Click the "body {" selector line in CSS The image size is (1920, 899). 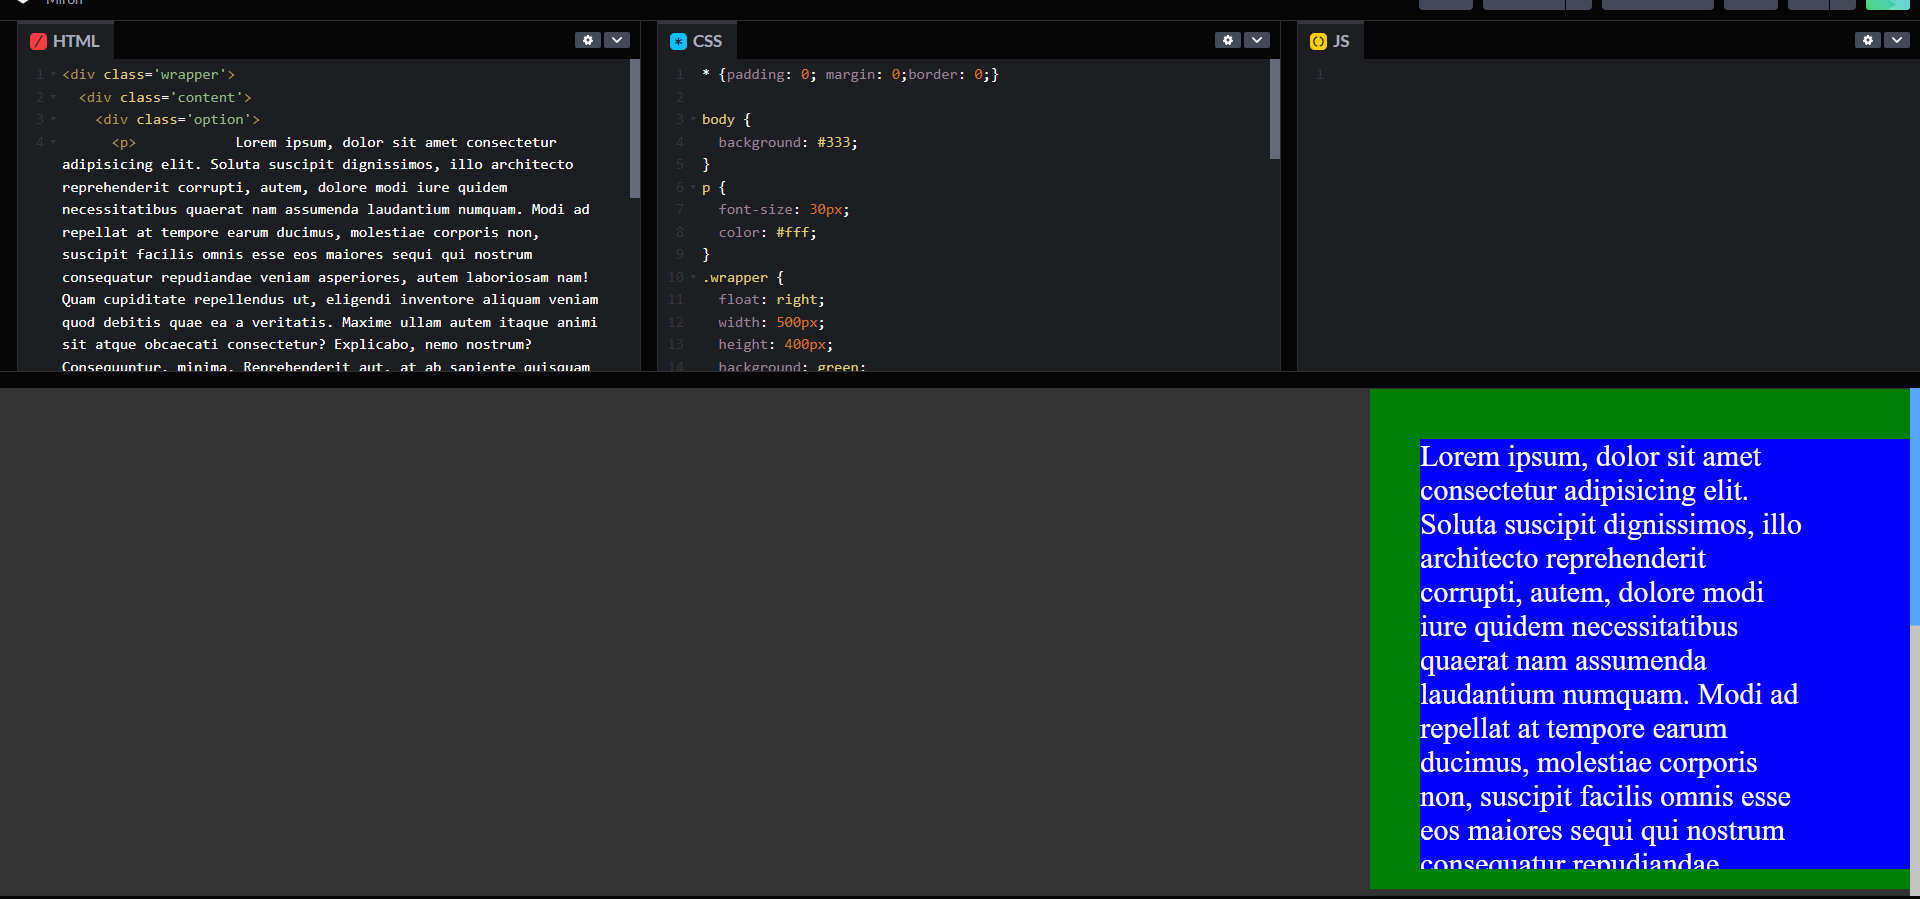(x=726, y=119)
